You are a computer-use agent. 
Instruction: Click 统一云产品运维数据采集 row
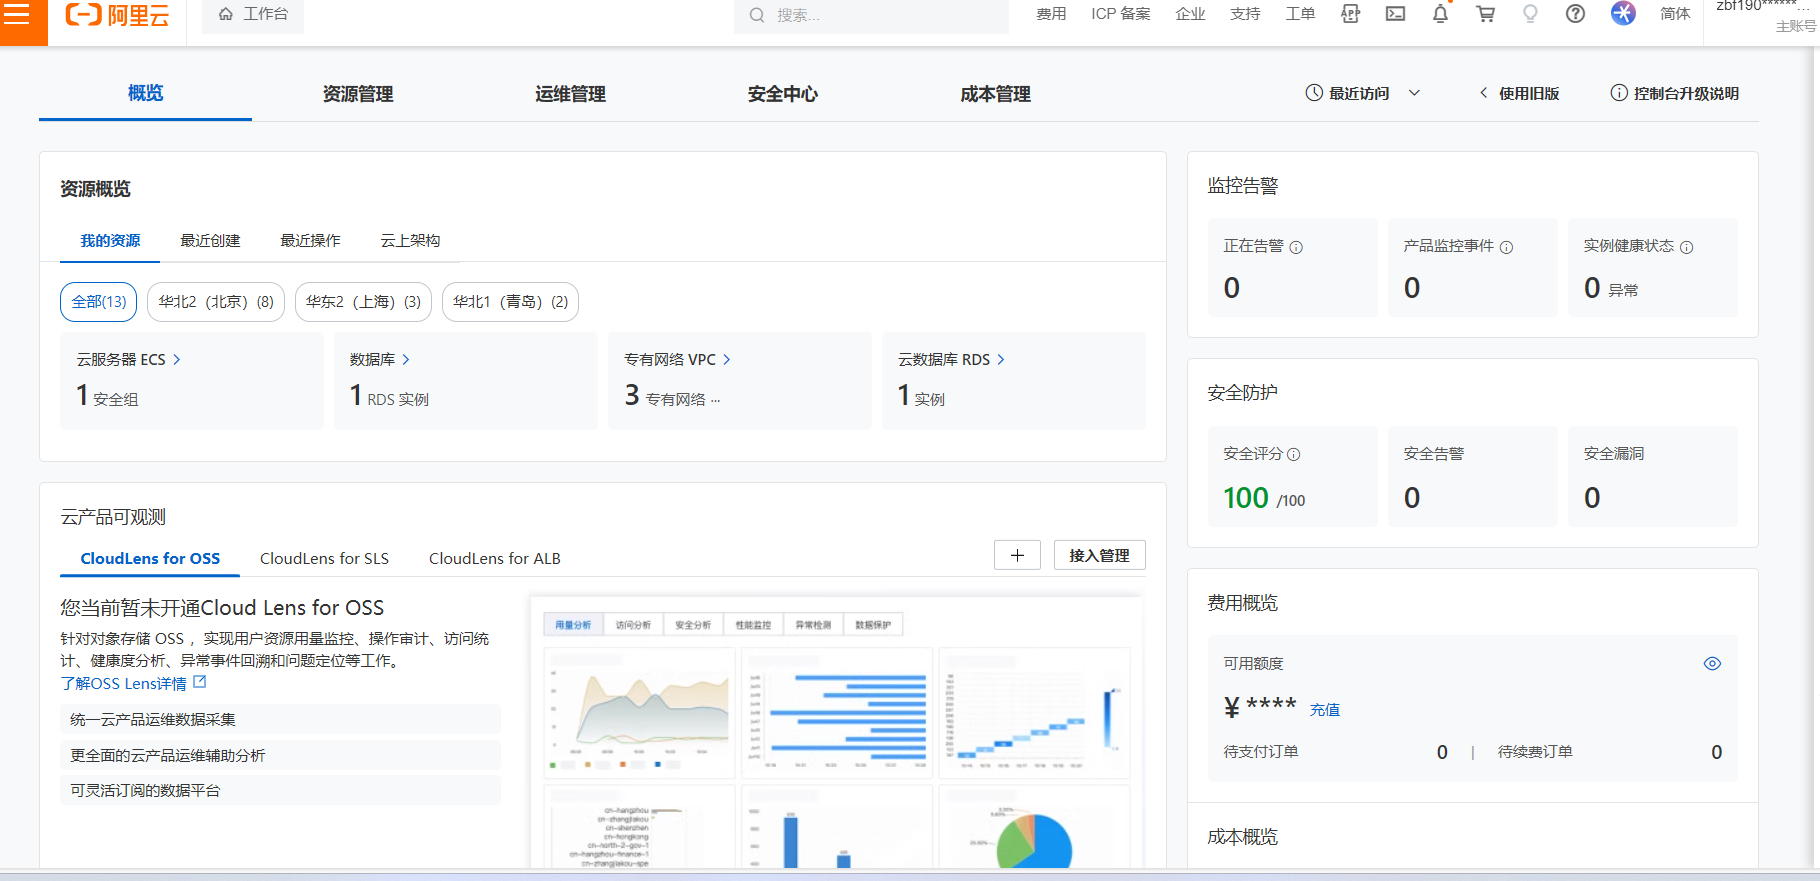click(x=280, y=719)
